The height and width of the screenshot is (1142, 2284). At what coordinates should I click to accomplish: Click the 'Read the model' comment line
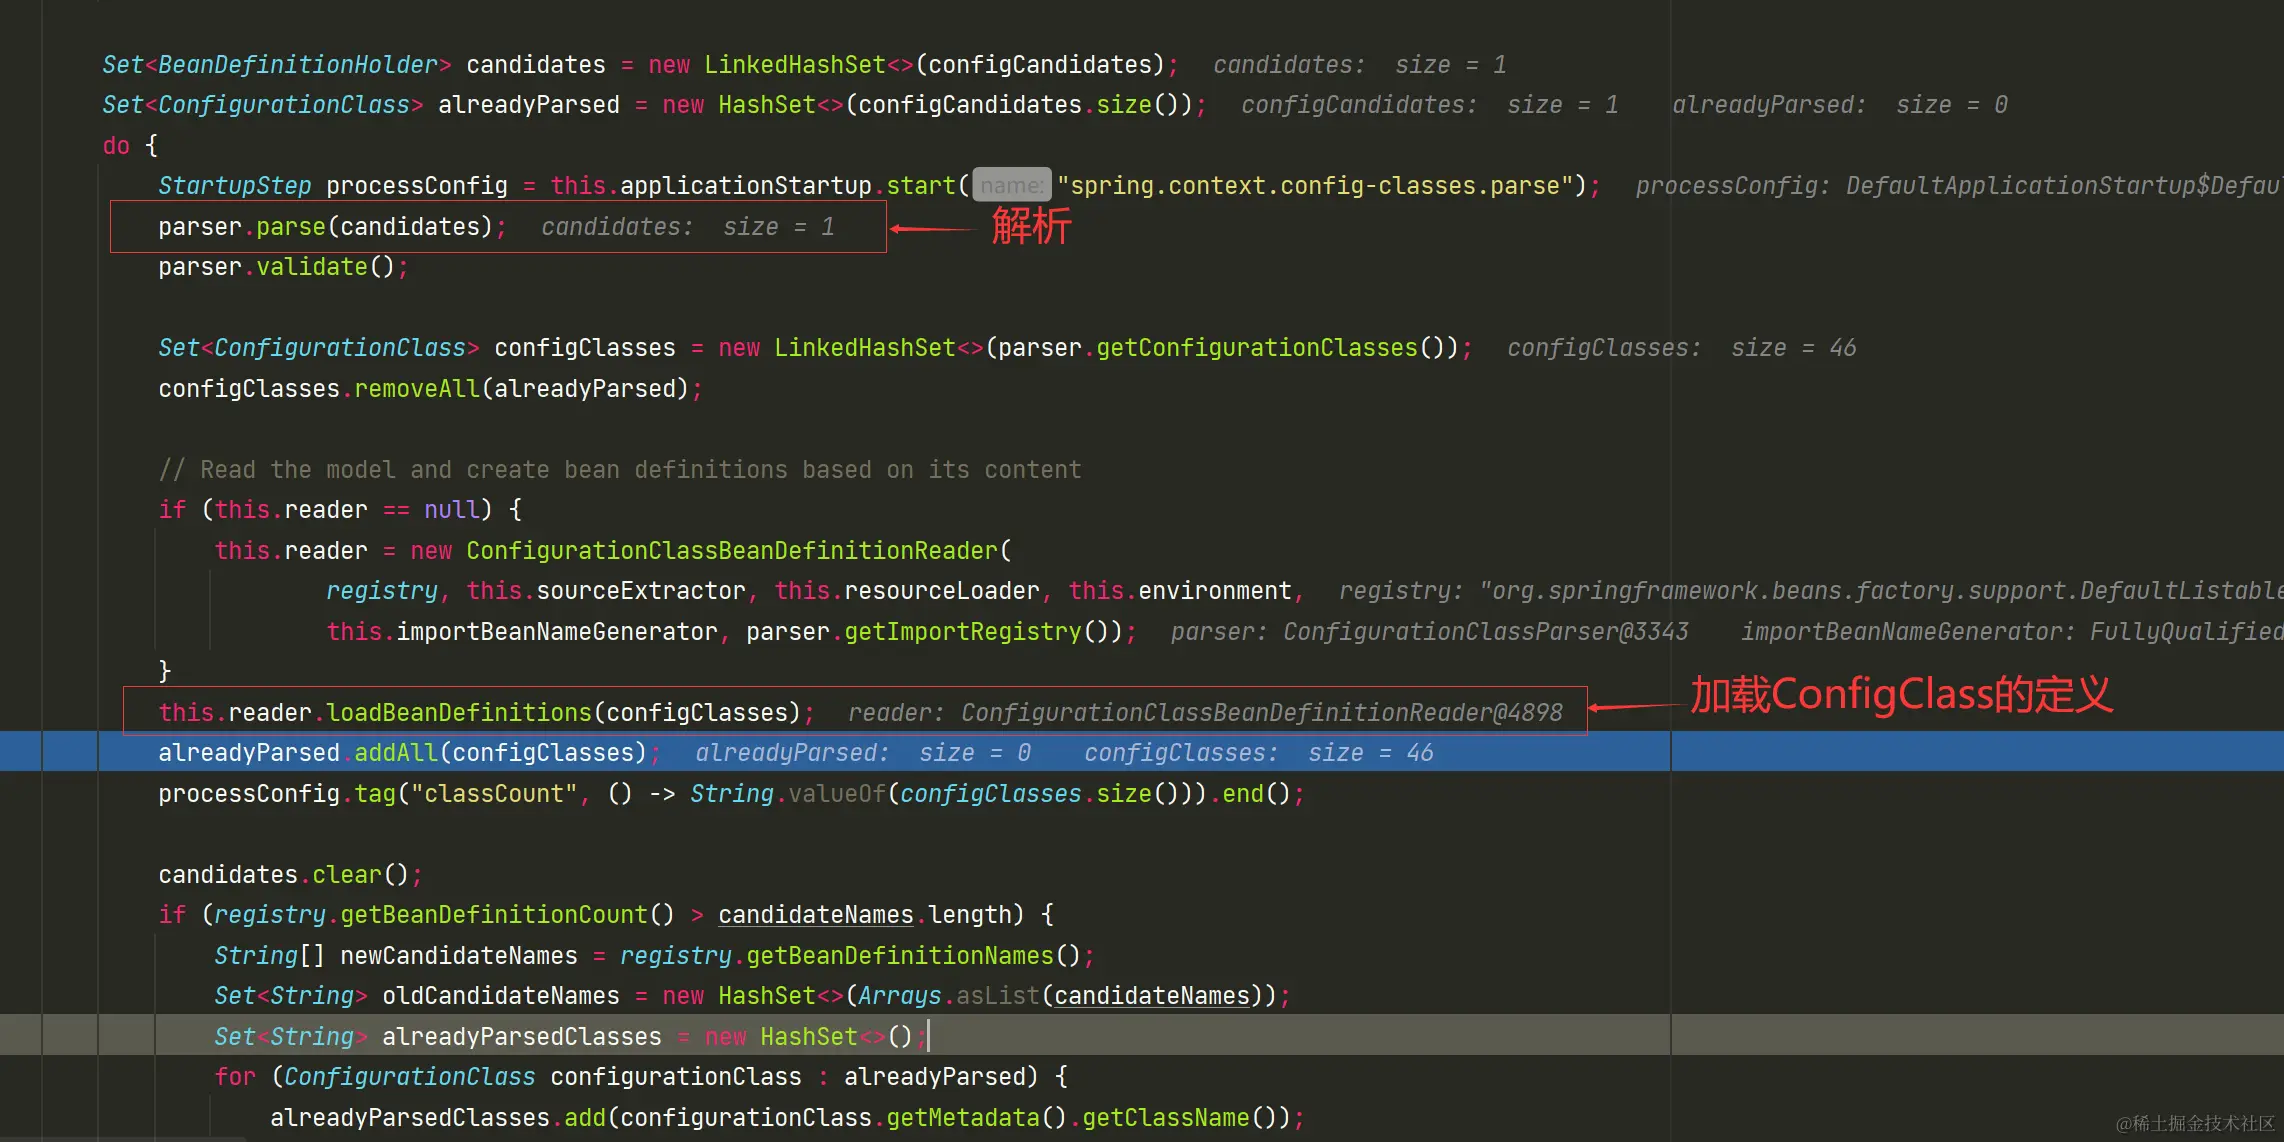620,470
